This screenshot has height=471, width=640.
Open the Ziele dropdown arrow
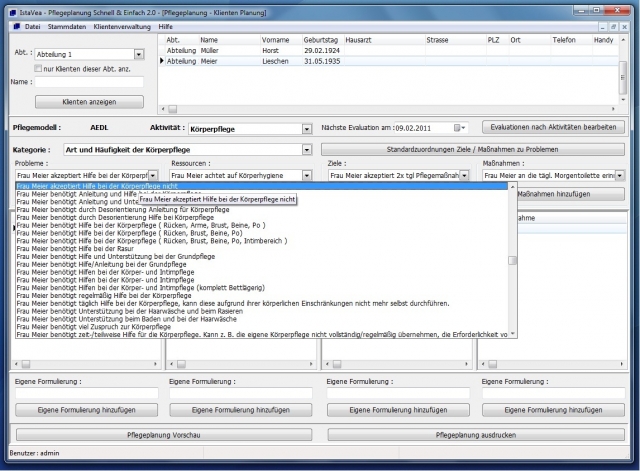tap(464, 176)
